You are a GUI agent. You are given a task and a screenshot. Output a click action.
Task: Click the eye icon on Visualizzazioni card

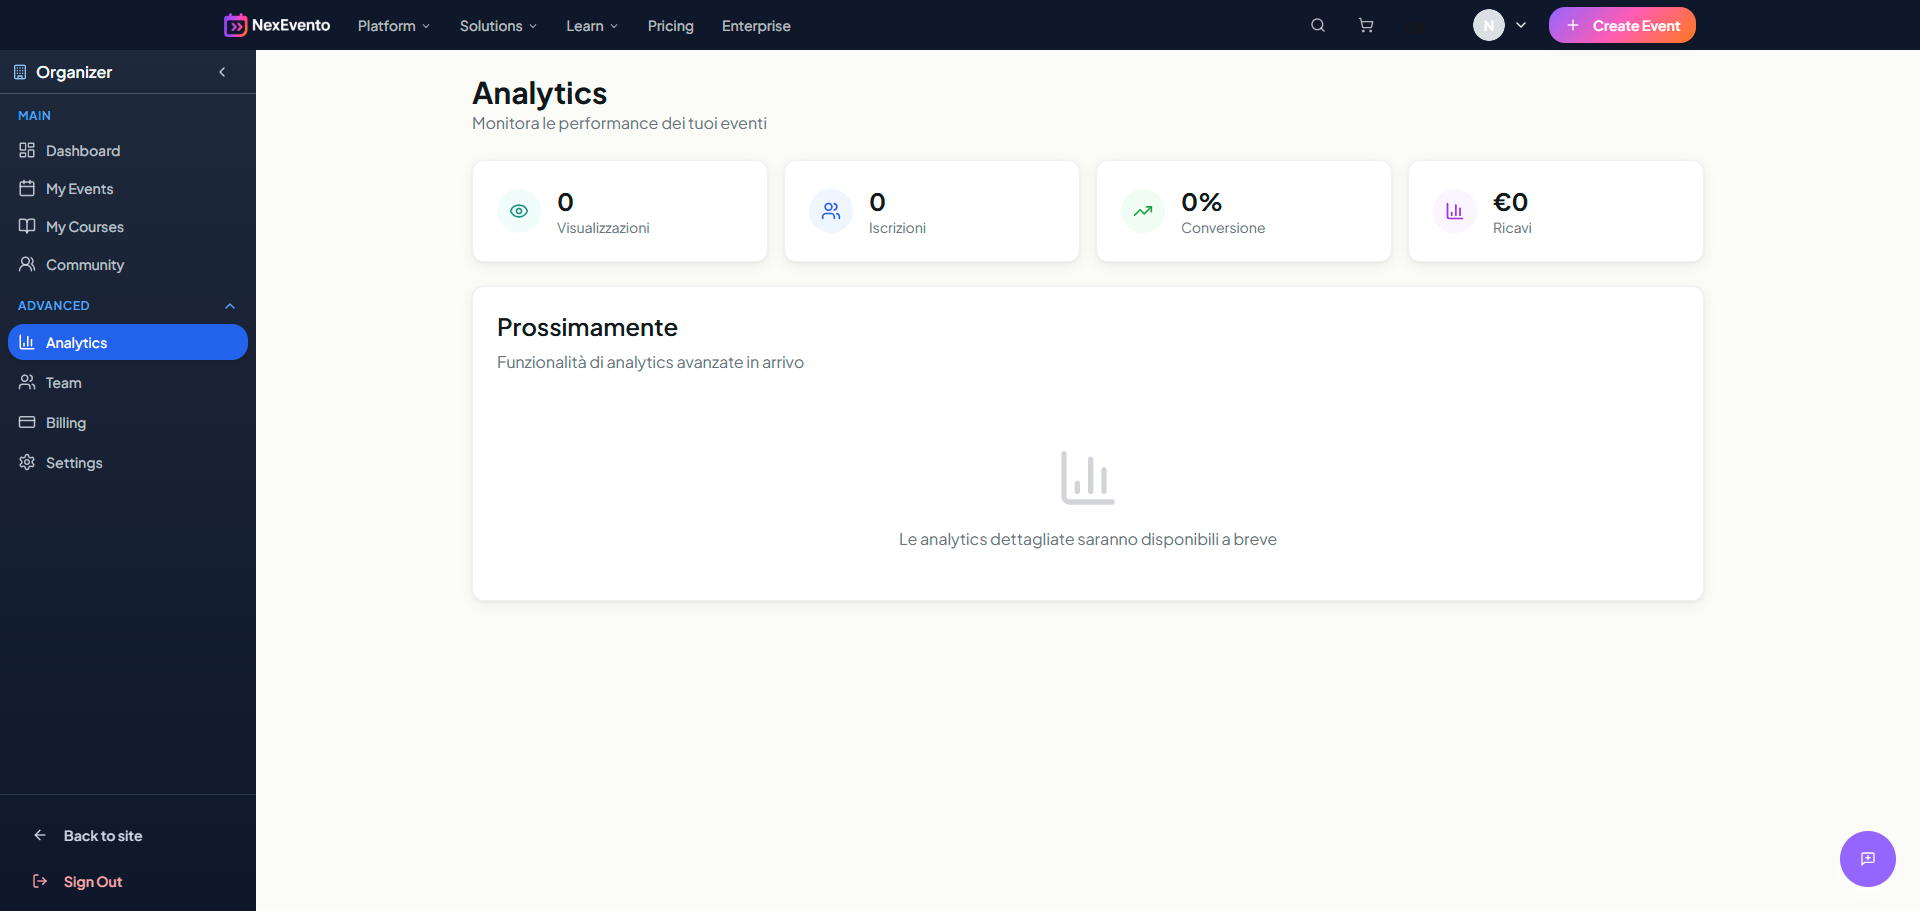click(x=518, y=211)
